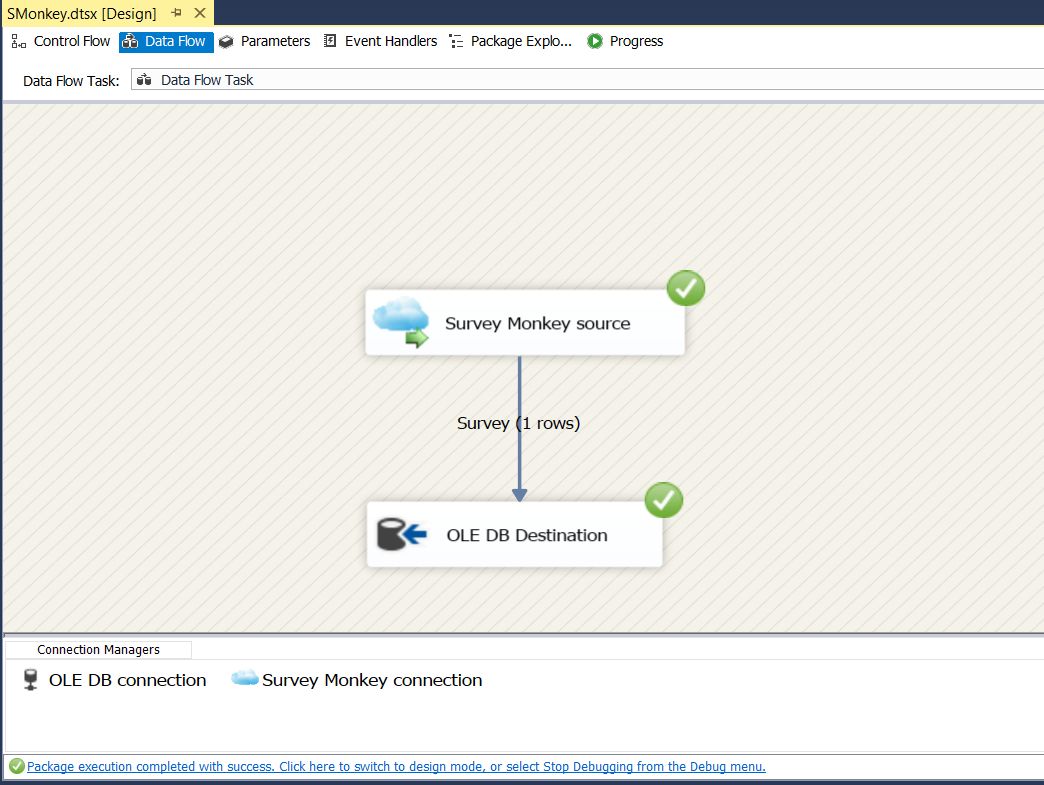The height and width of the screenshot is (785, 1044).
Task: Click the OLE DB connection icon
Action: [31, 680]
